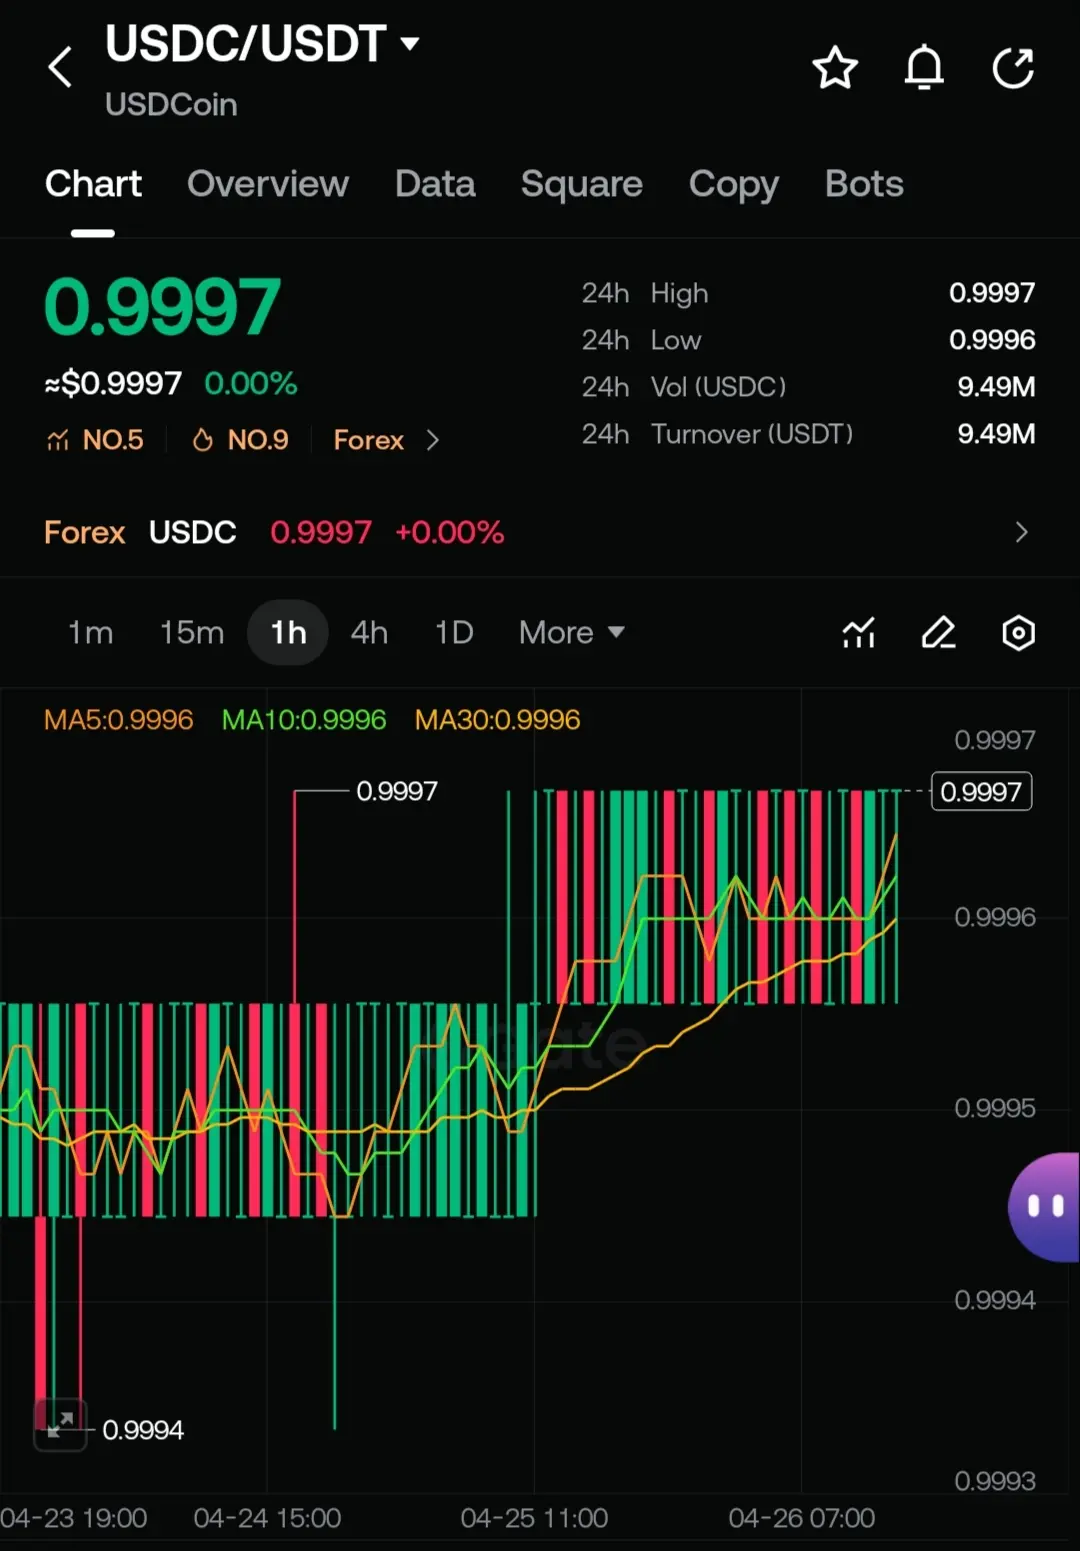Tap the 24h Low value 0.9996

pos(992,340)
